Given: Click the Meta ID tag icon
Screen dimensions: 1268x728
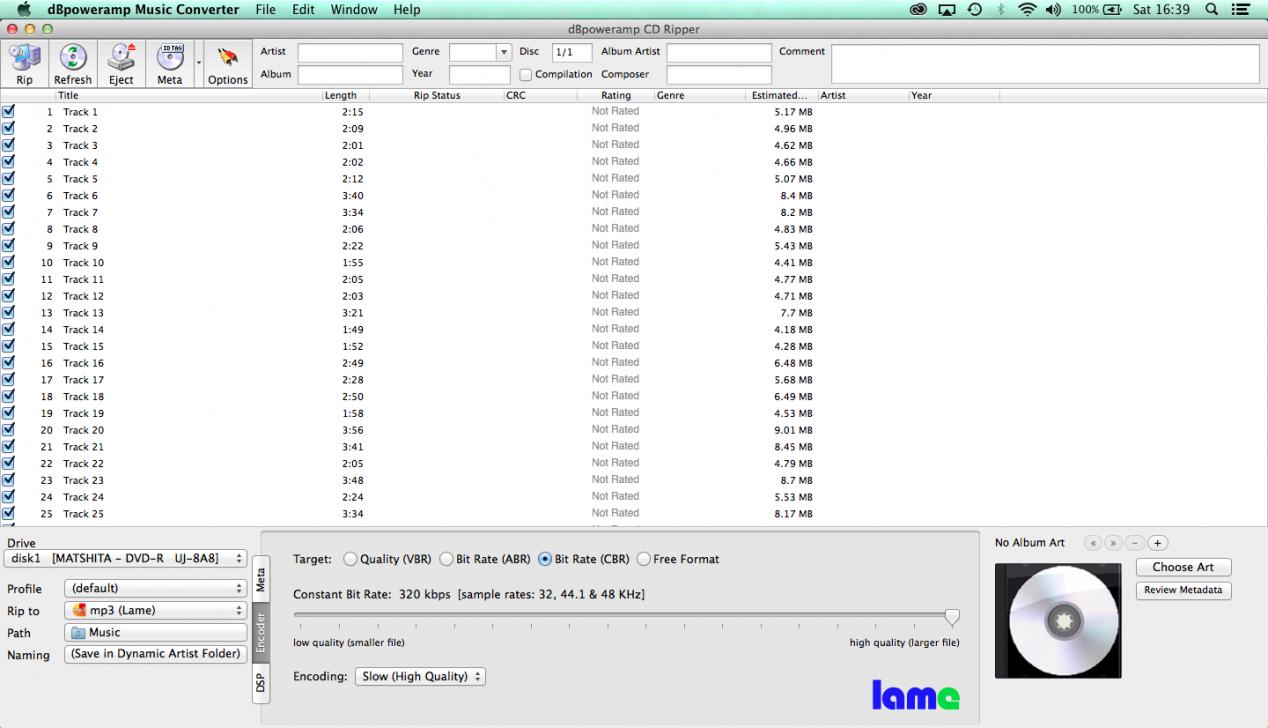Looking at the screenshot, I should pyautogui.click(x=170, y=59).
